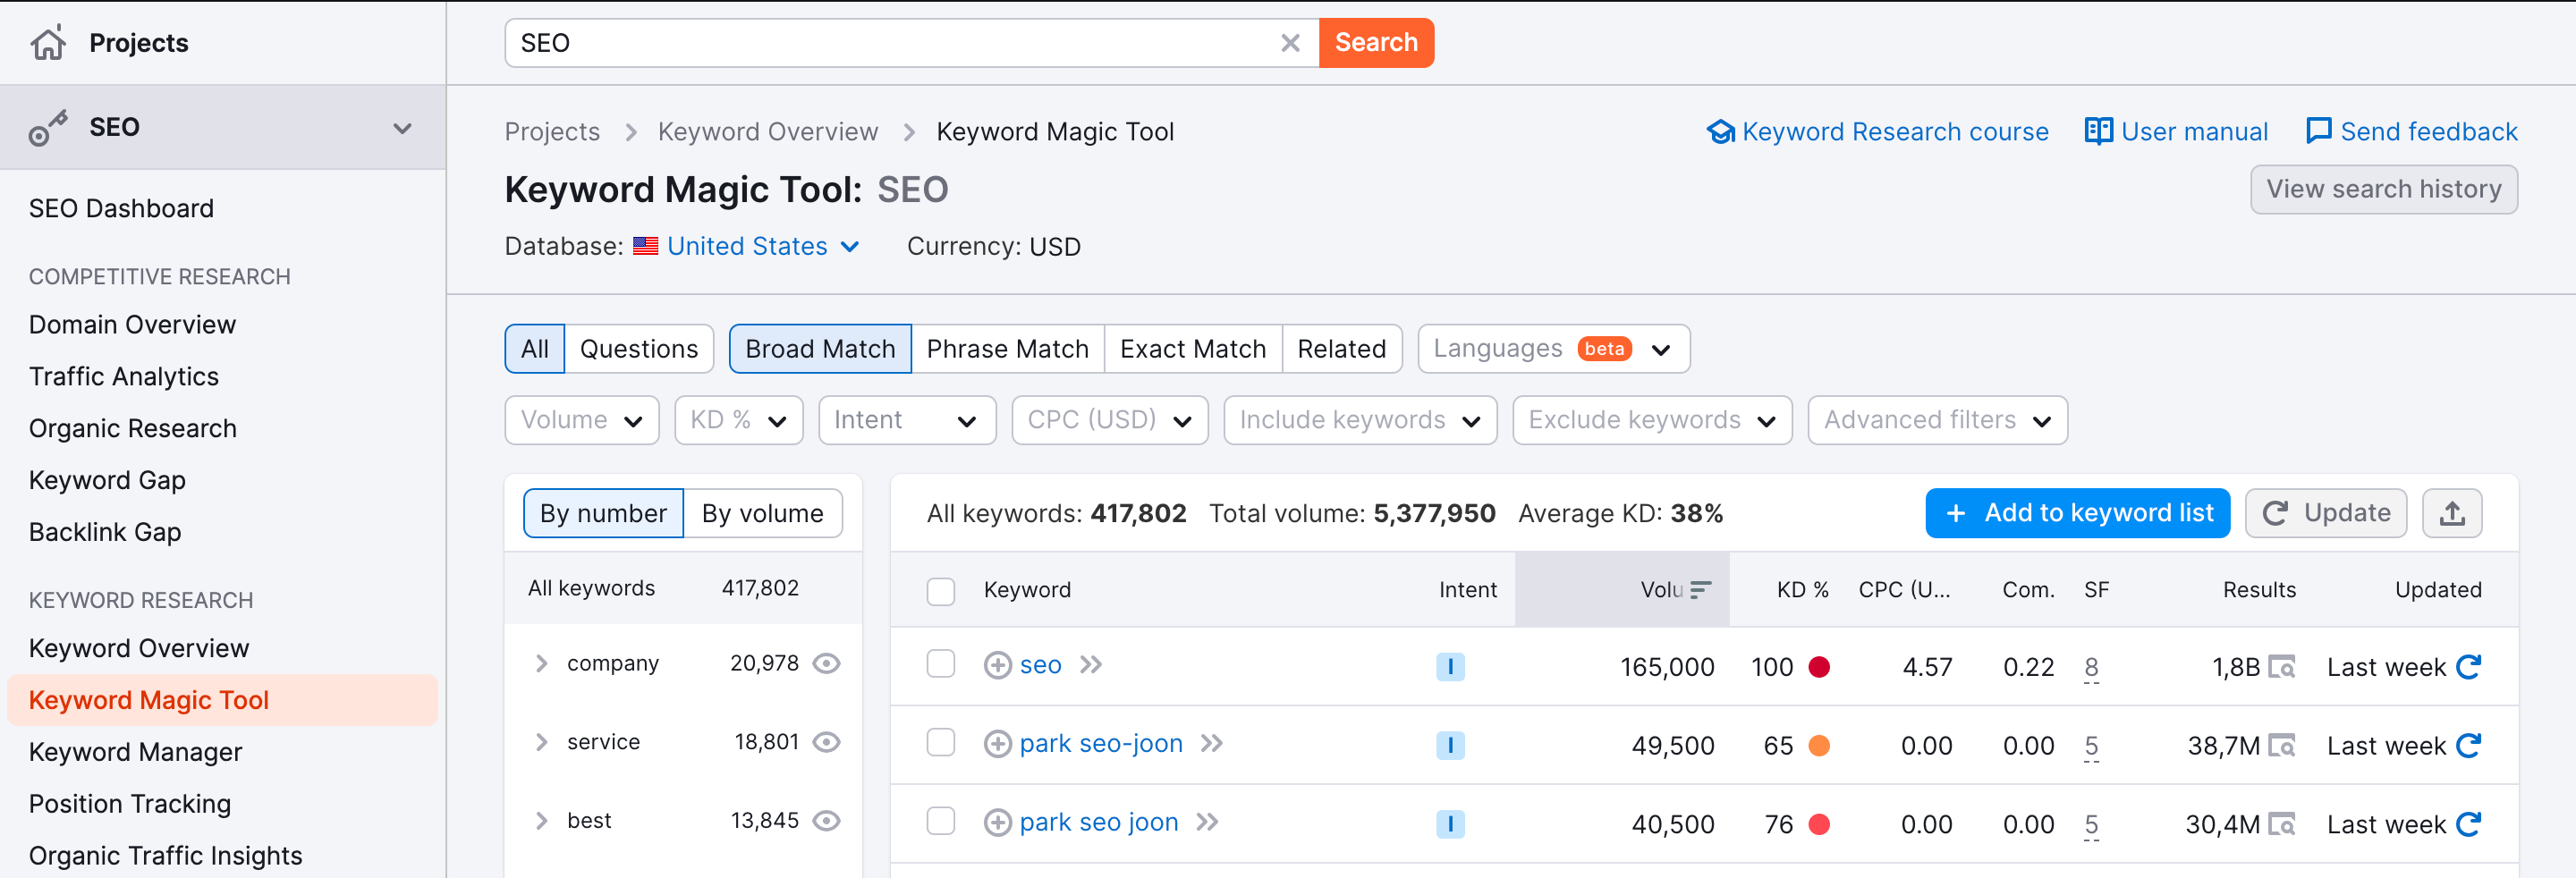Expand the company keyword group
This screenshot has width=2576, height=878.
pyautogui.click(x=541, y=664)
